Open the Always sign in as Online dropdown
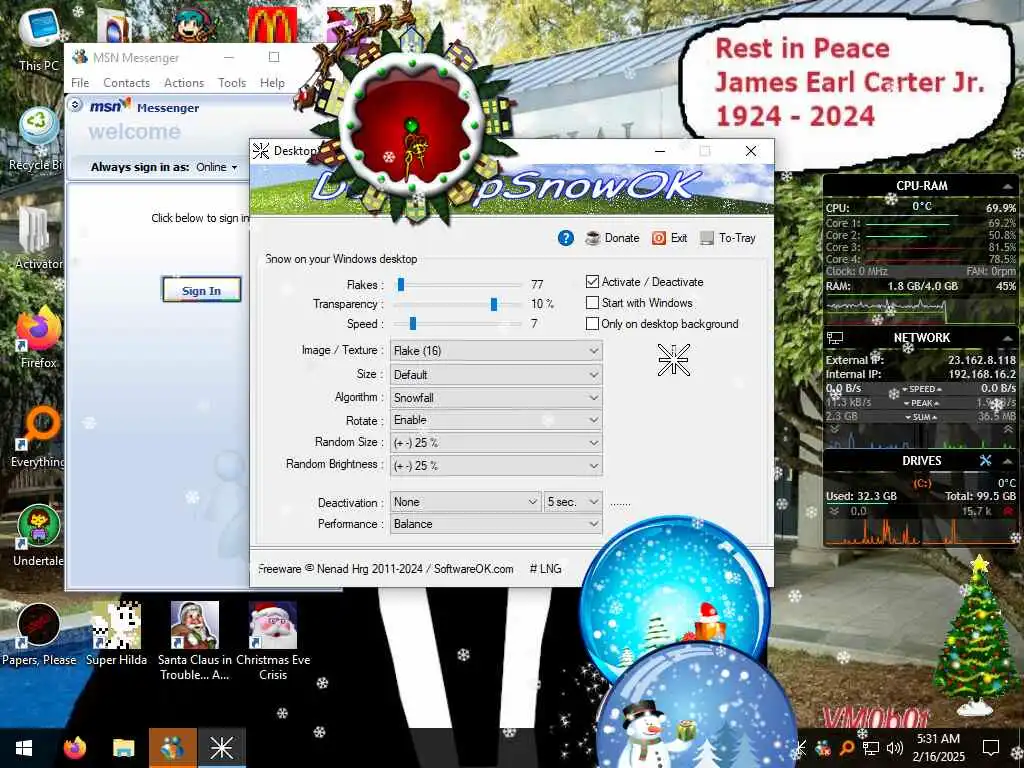 217,167
